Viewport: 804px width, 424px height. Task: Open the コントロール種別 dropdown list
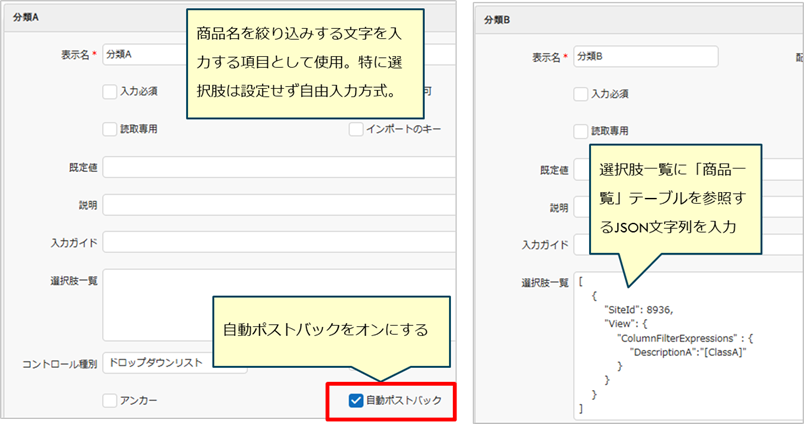click(175, 363)
